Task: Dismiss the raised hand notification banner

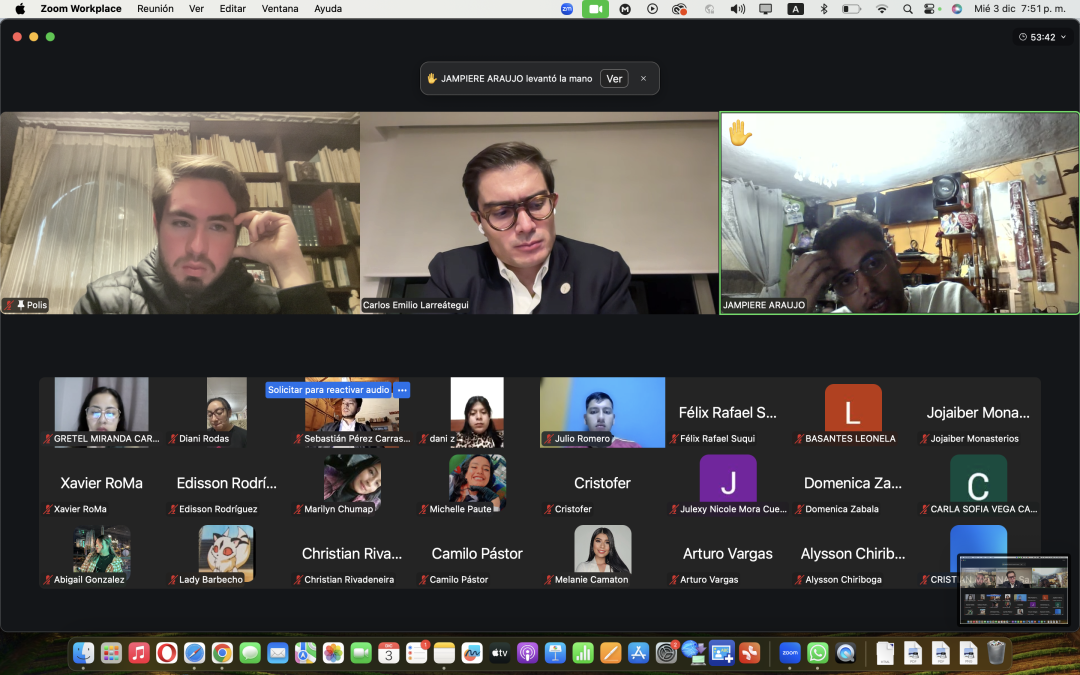Action: coord(643,78)
